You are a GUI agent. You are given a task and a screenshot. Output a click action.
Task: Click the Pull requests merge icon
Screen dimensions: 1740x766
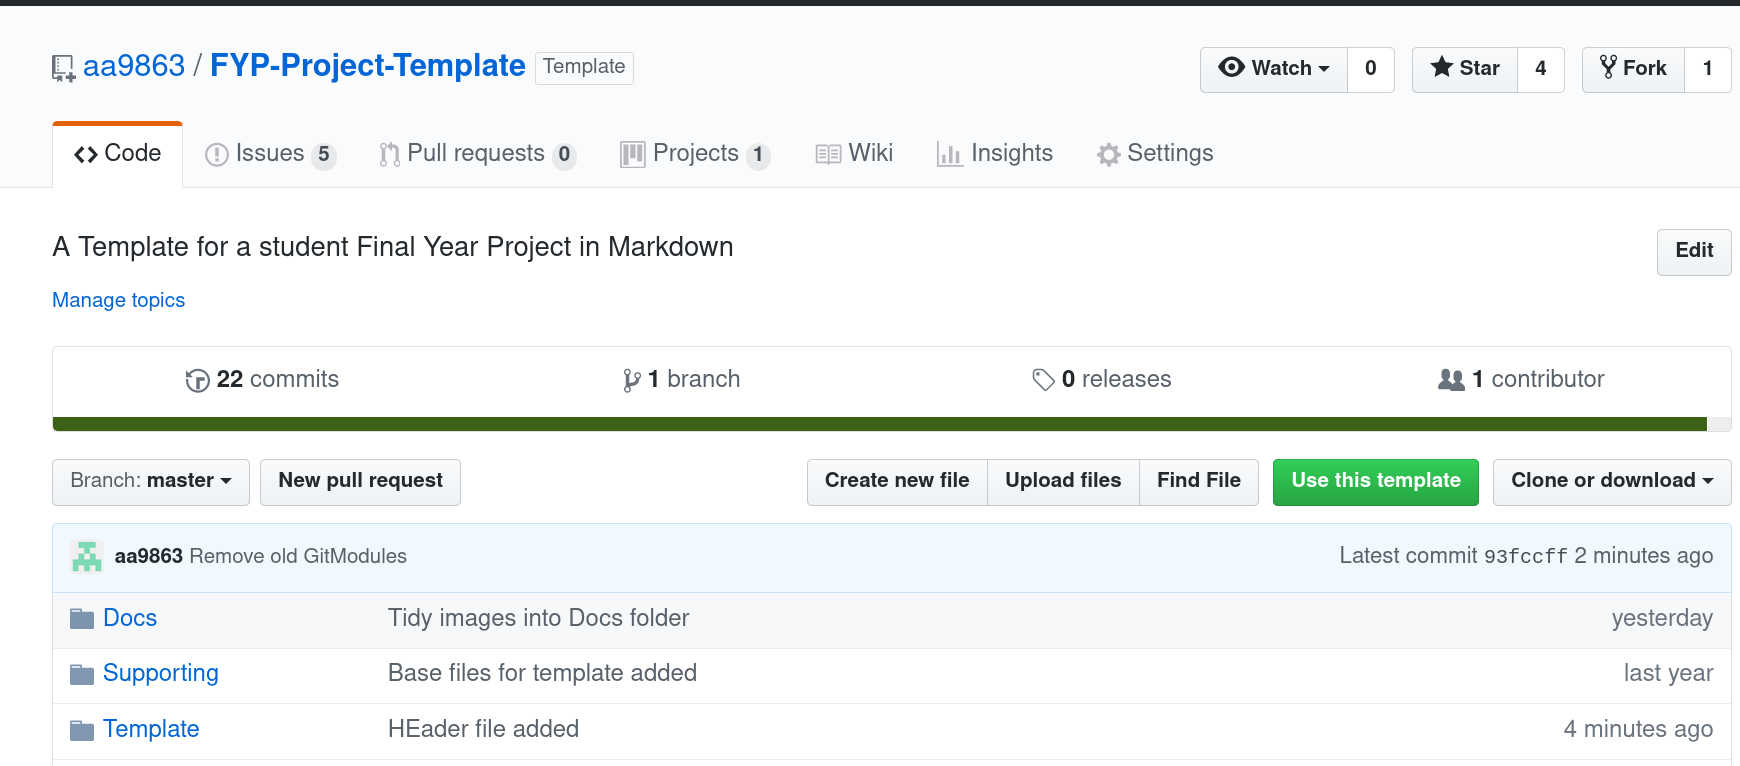point(389,154)
